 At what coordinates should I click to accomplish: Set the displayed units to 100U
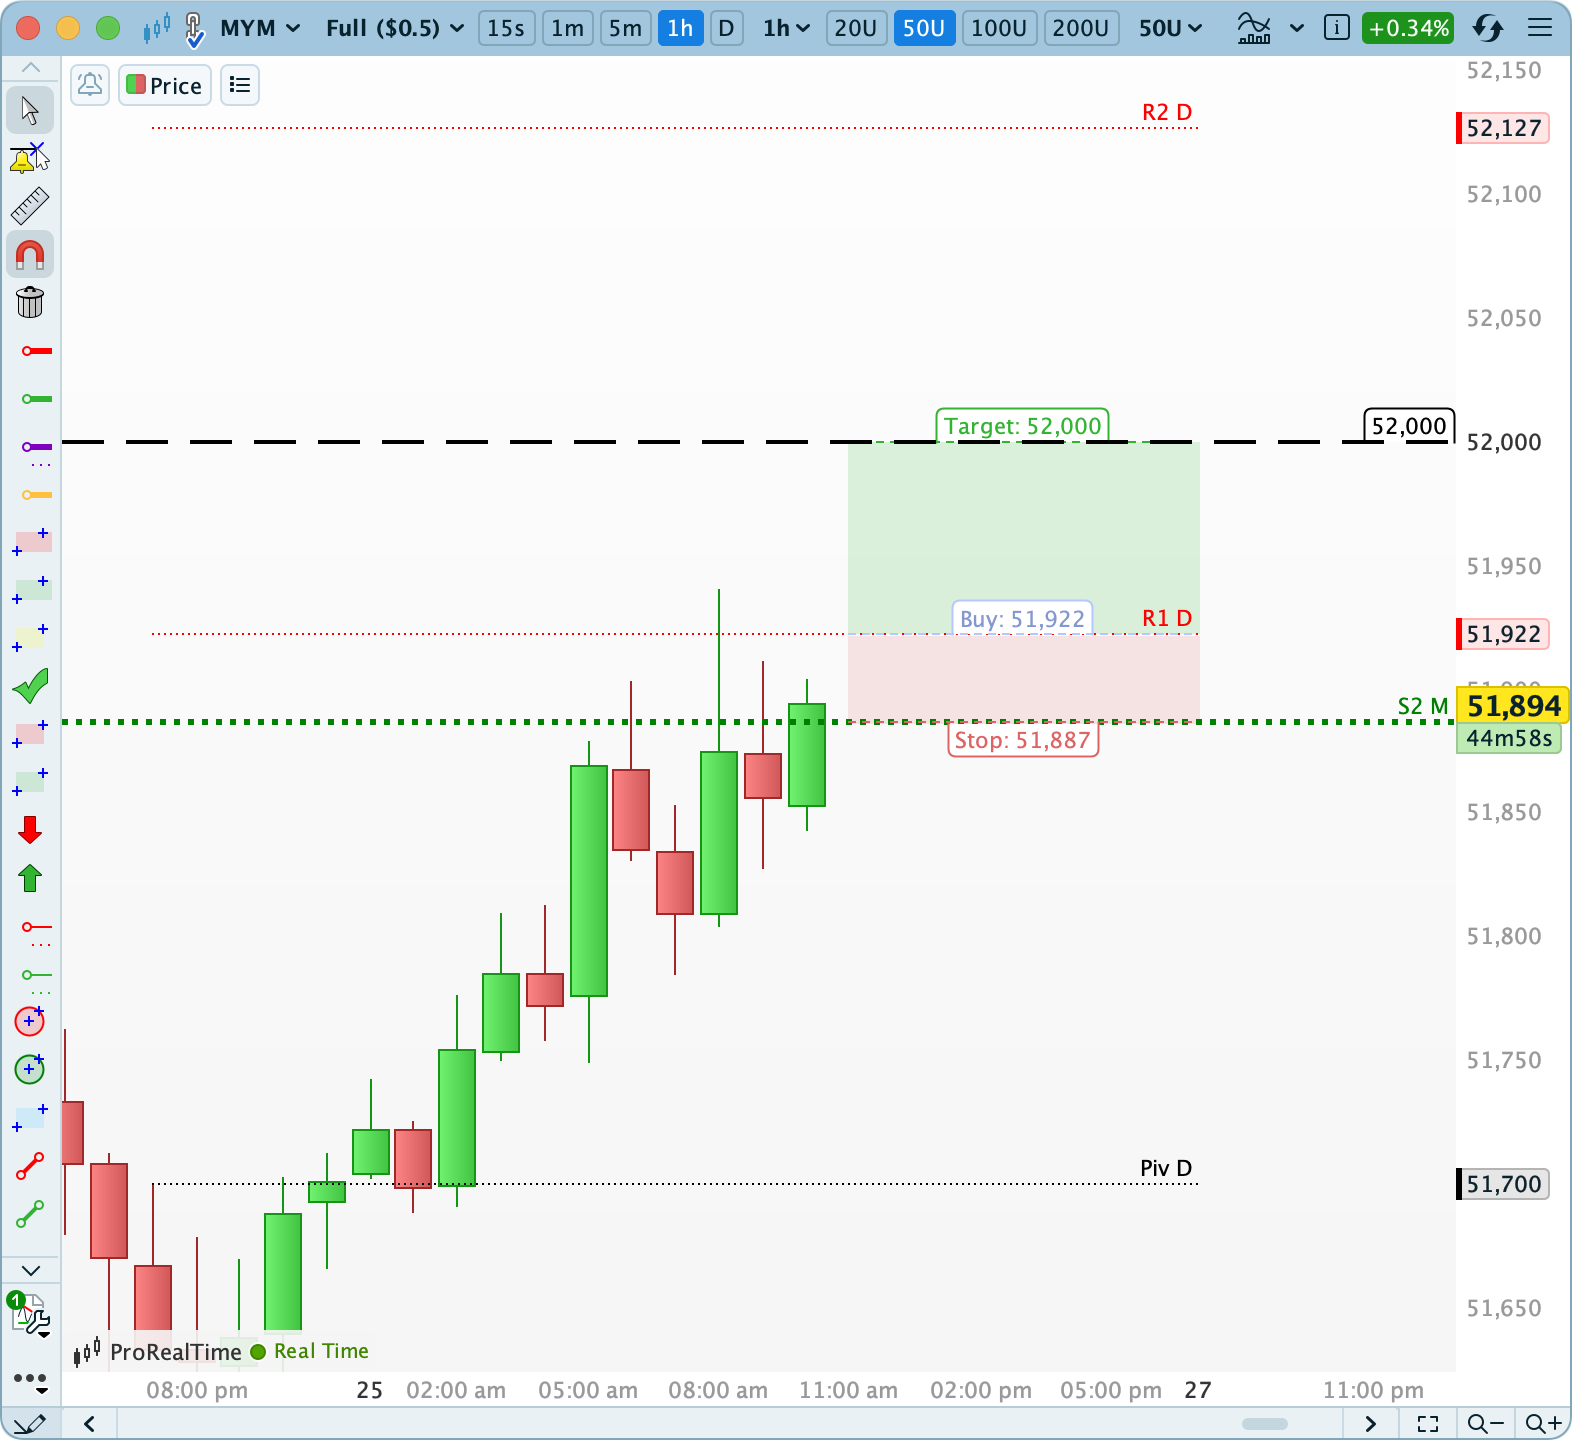point(999,28)
